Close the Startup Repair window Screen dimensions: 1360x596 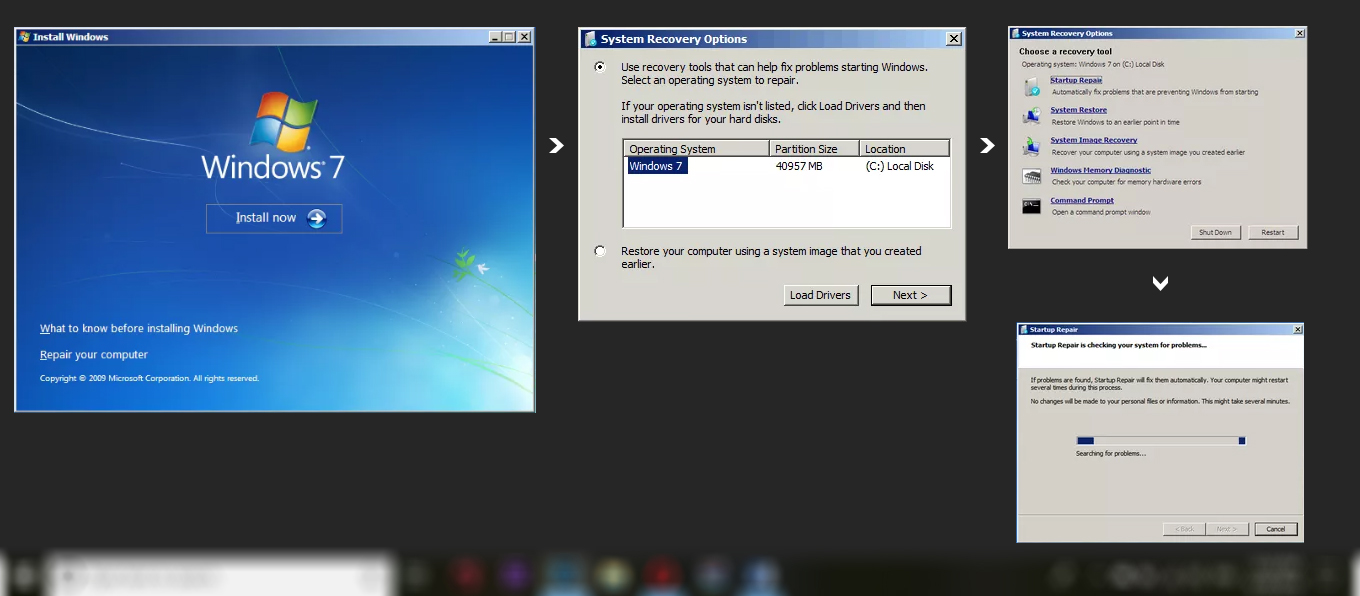point(1297,329)
